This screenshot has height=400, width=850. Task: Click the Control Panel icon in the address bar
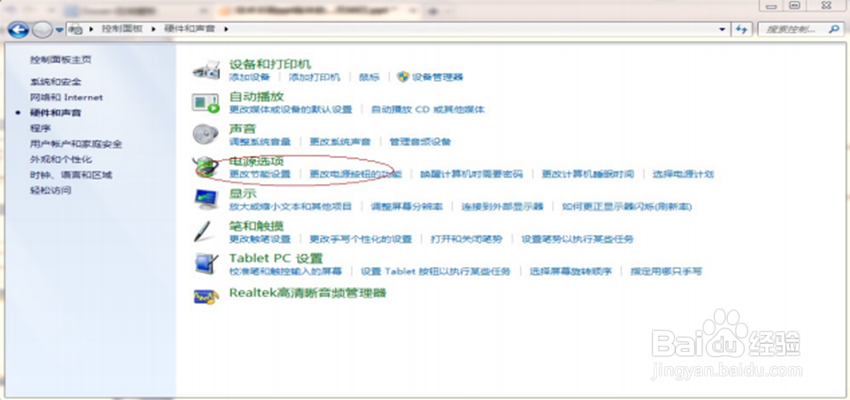pos(77,29)
